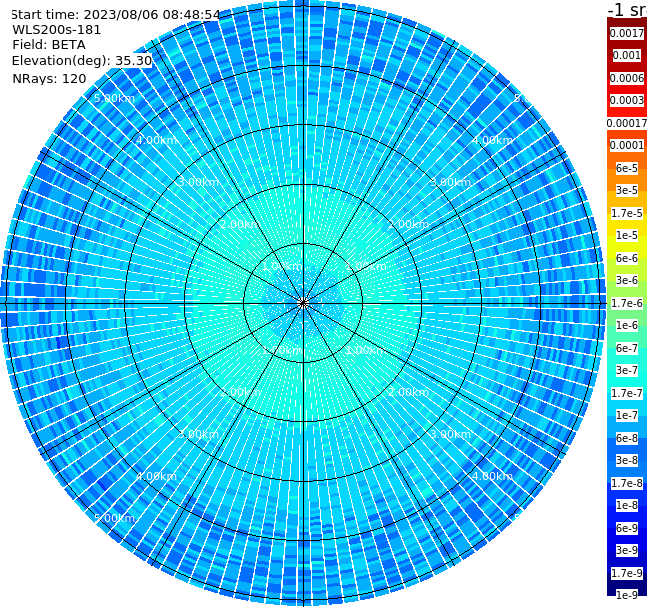Pick the 1e-6 colorbar tick label
Viewport: 647px width, 607px height.
pyautogui.click(x=627, y=325)
